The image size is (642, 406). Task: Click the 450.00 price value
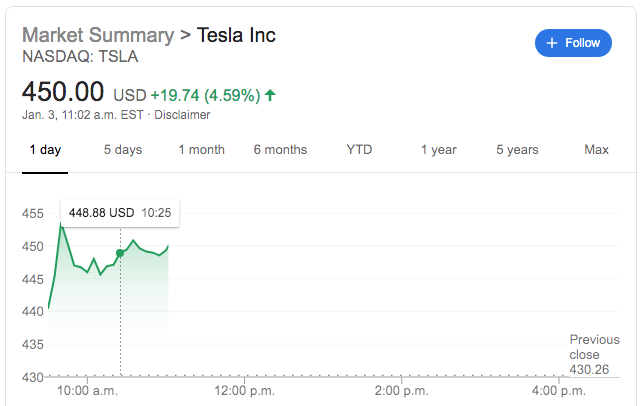click(63, 93)
